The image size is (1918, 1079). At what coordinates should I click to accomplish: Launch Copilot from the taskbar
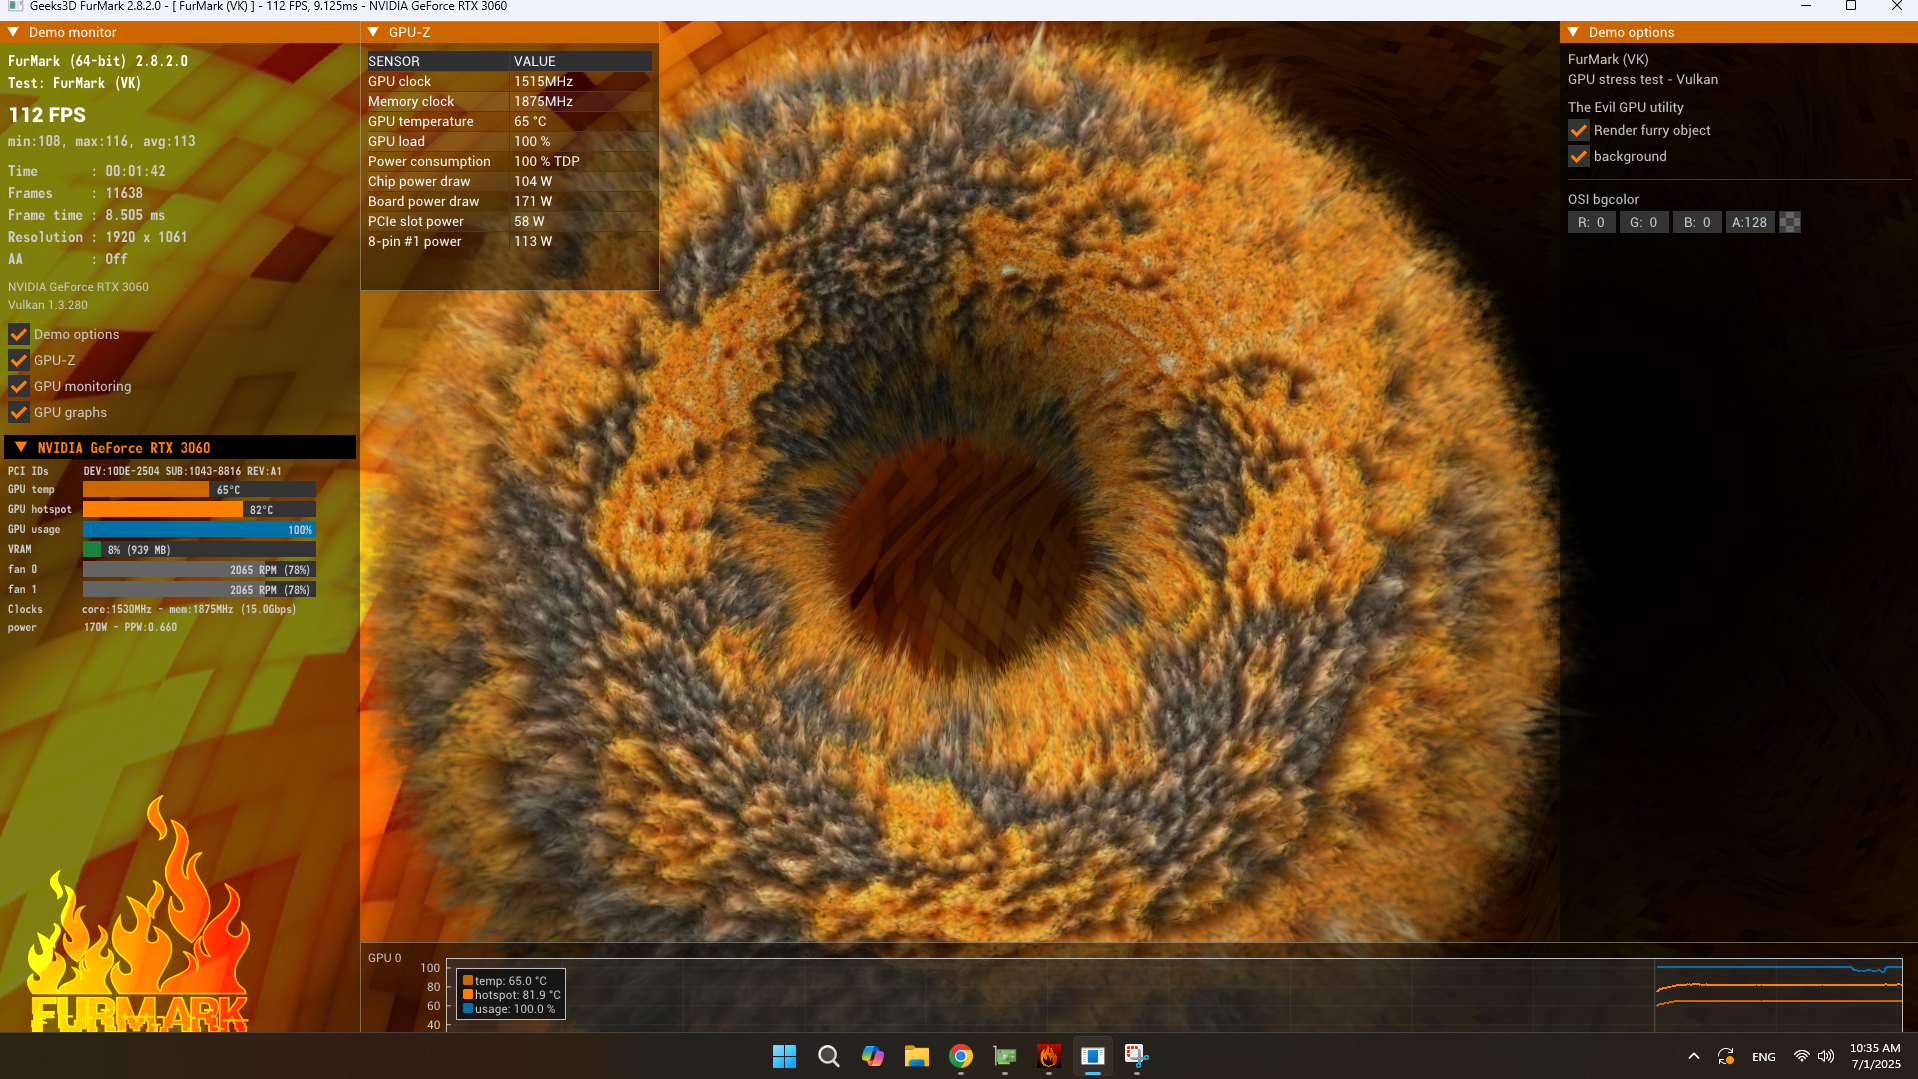[x=872, y=1056]
